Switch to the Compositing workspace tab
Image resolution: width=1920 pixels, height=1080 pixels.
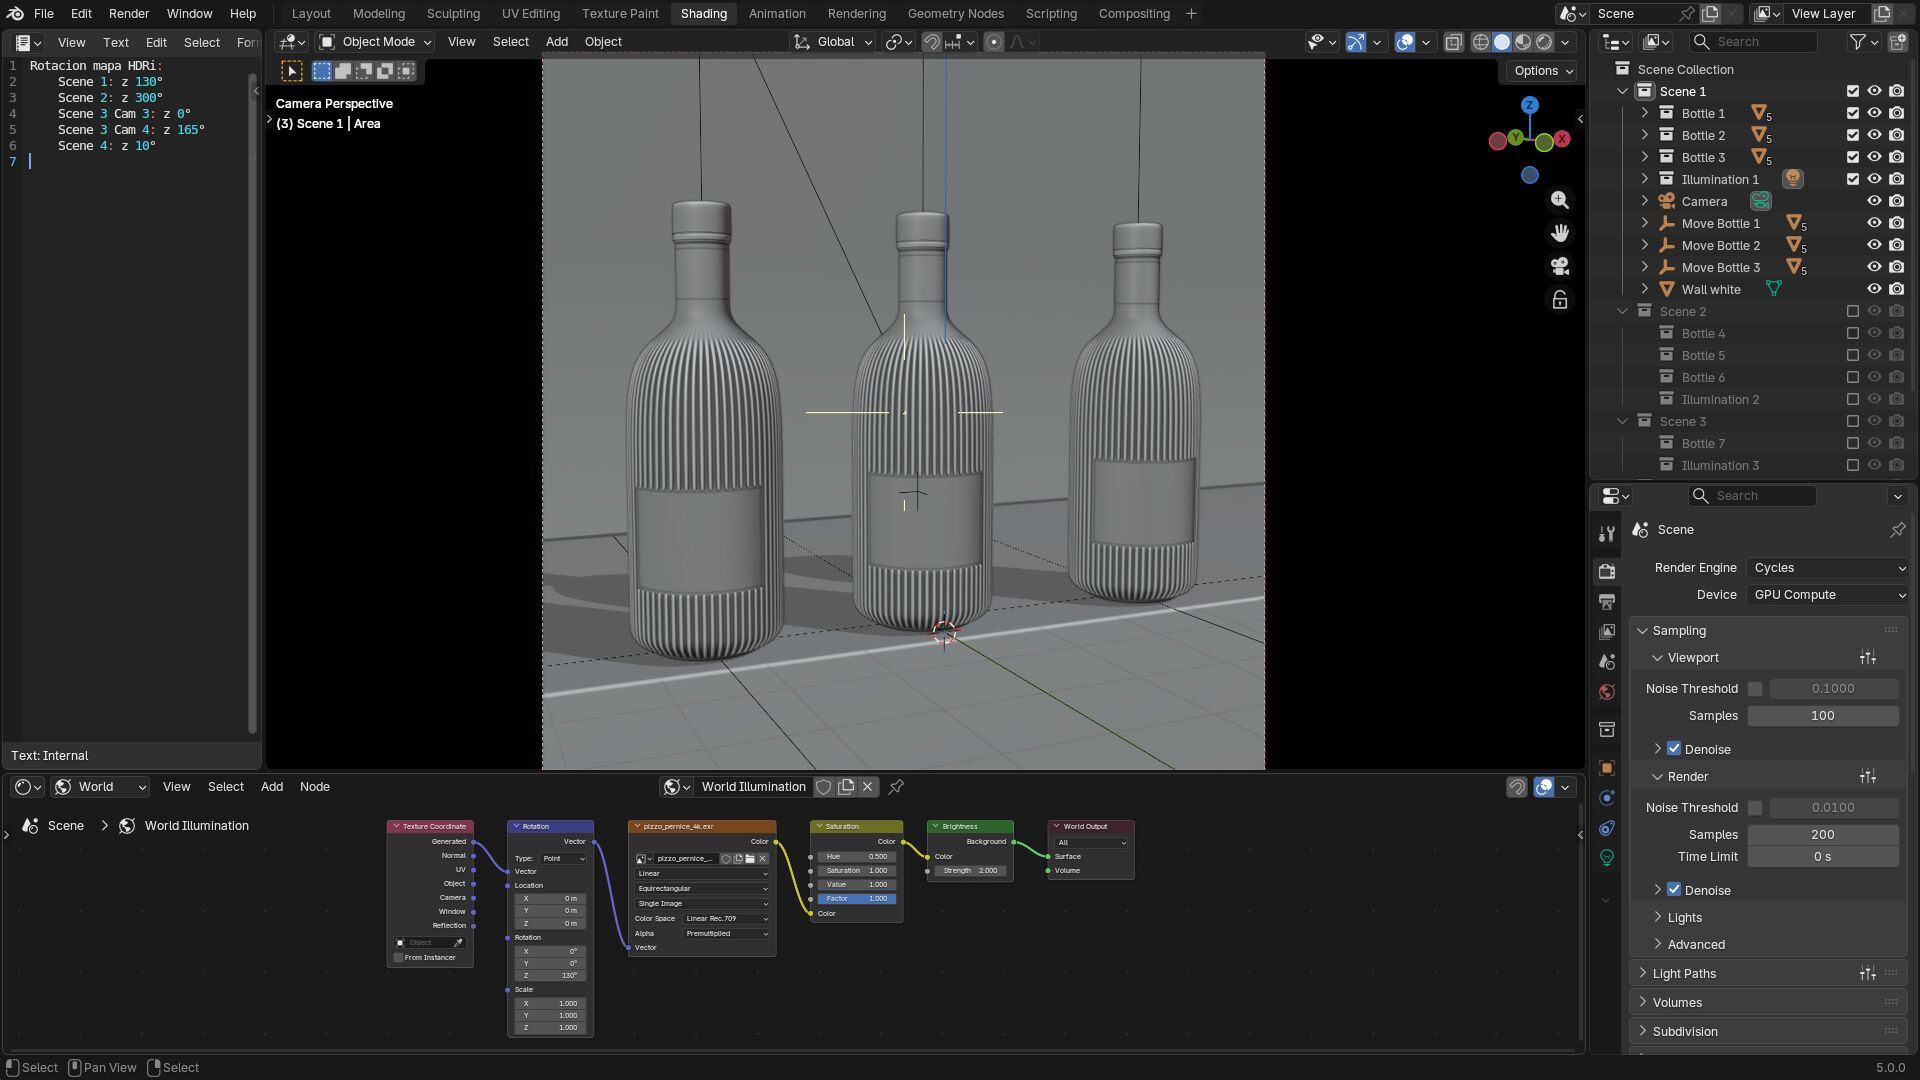tap(1133, 14)
